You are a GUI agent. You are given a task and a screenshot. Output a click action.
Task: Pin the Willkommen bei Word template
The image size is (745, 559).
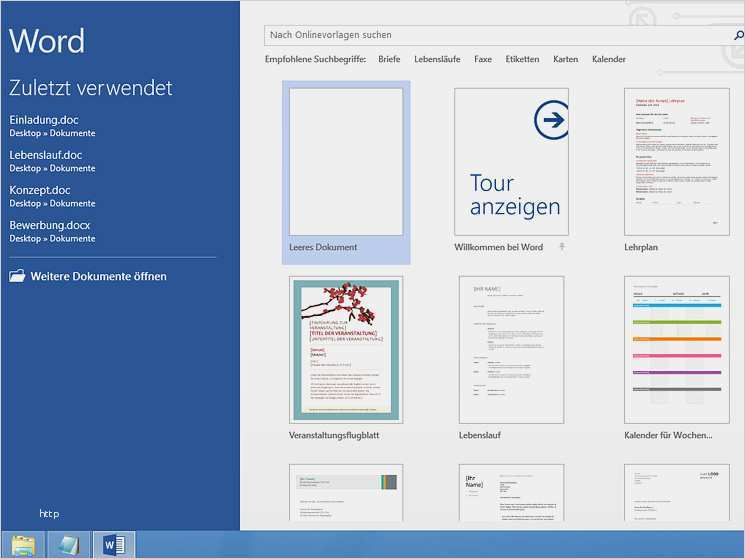pos(562,247)
